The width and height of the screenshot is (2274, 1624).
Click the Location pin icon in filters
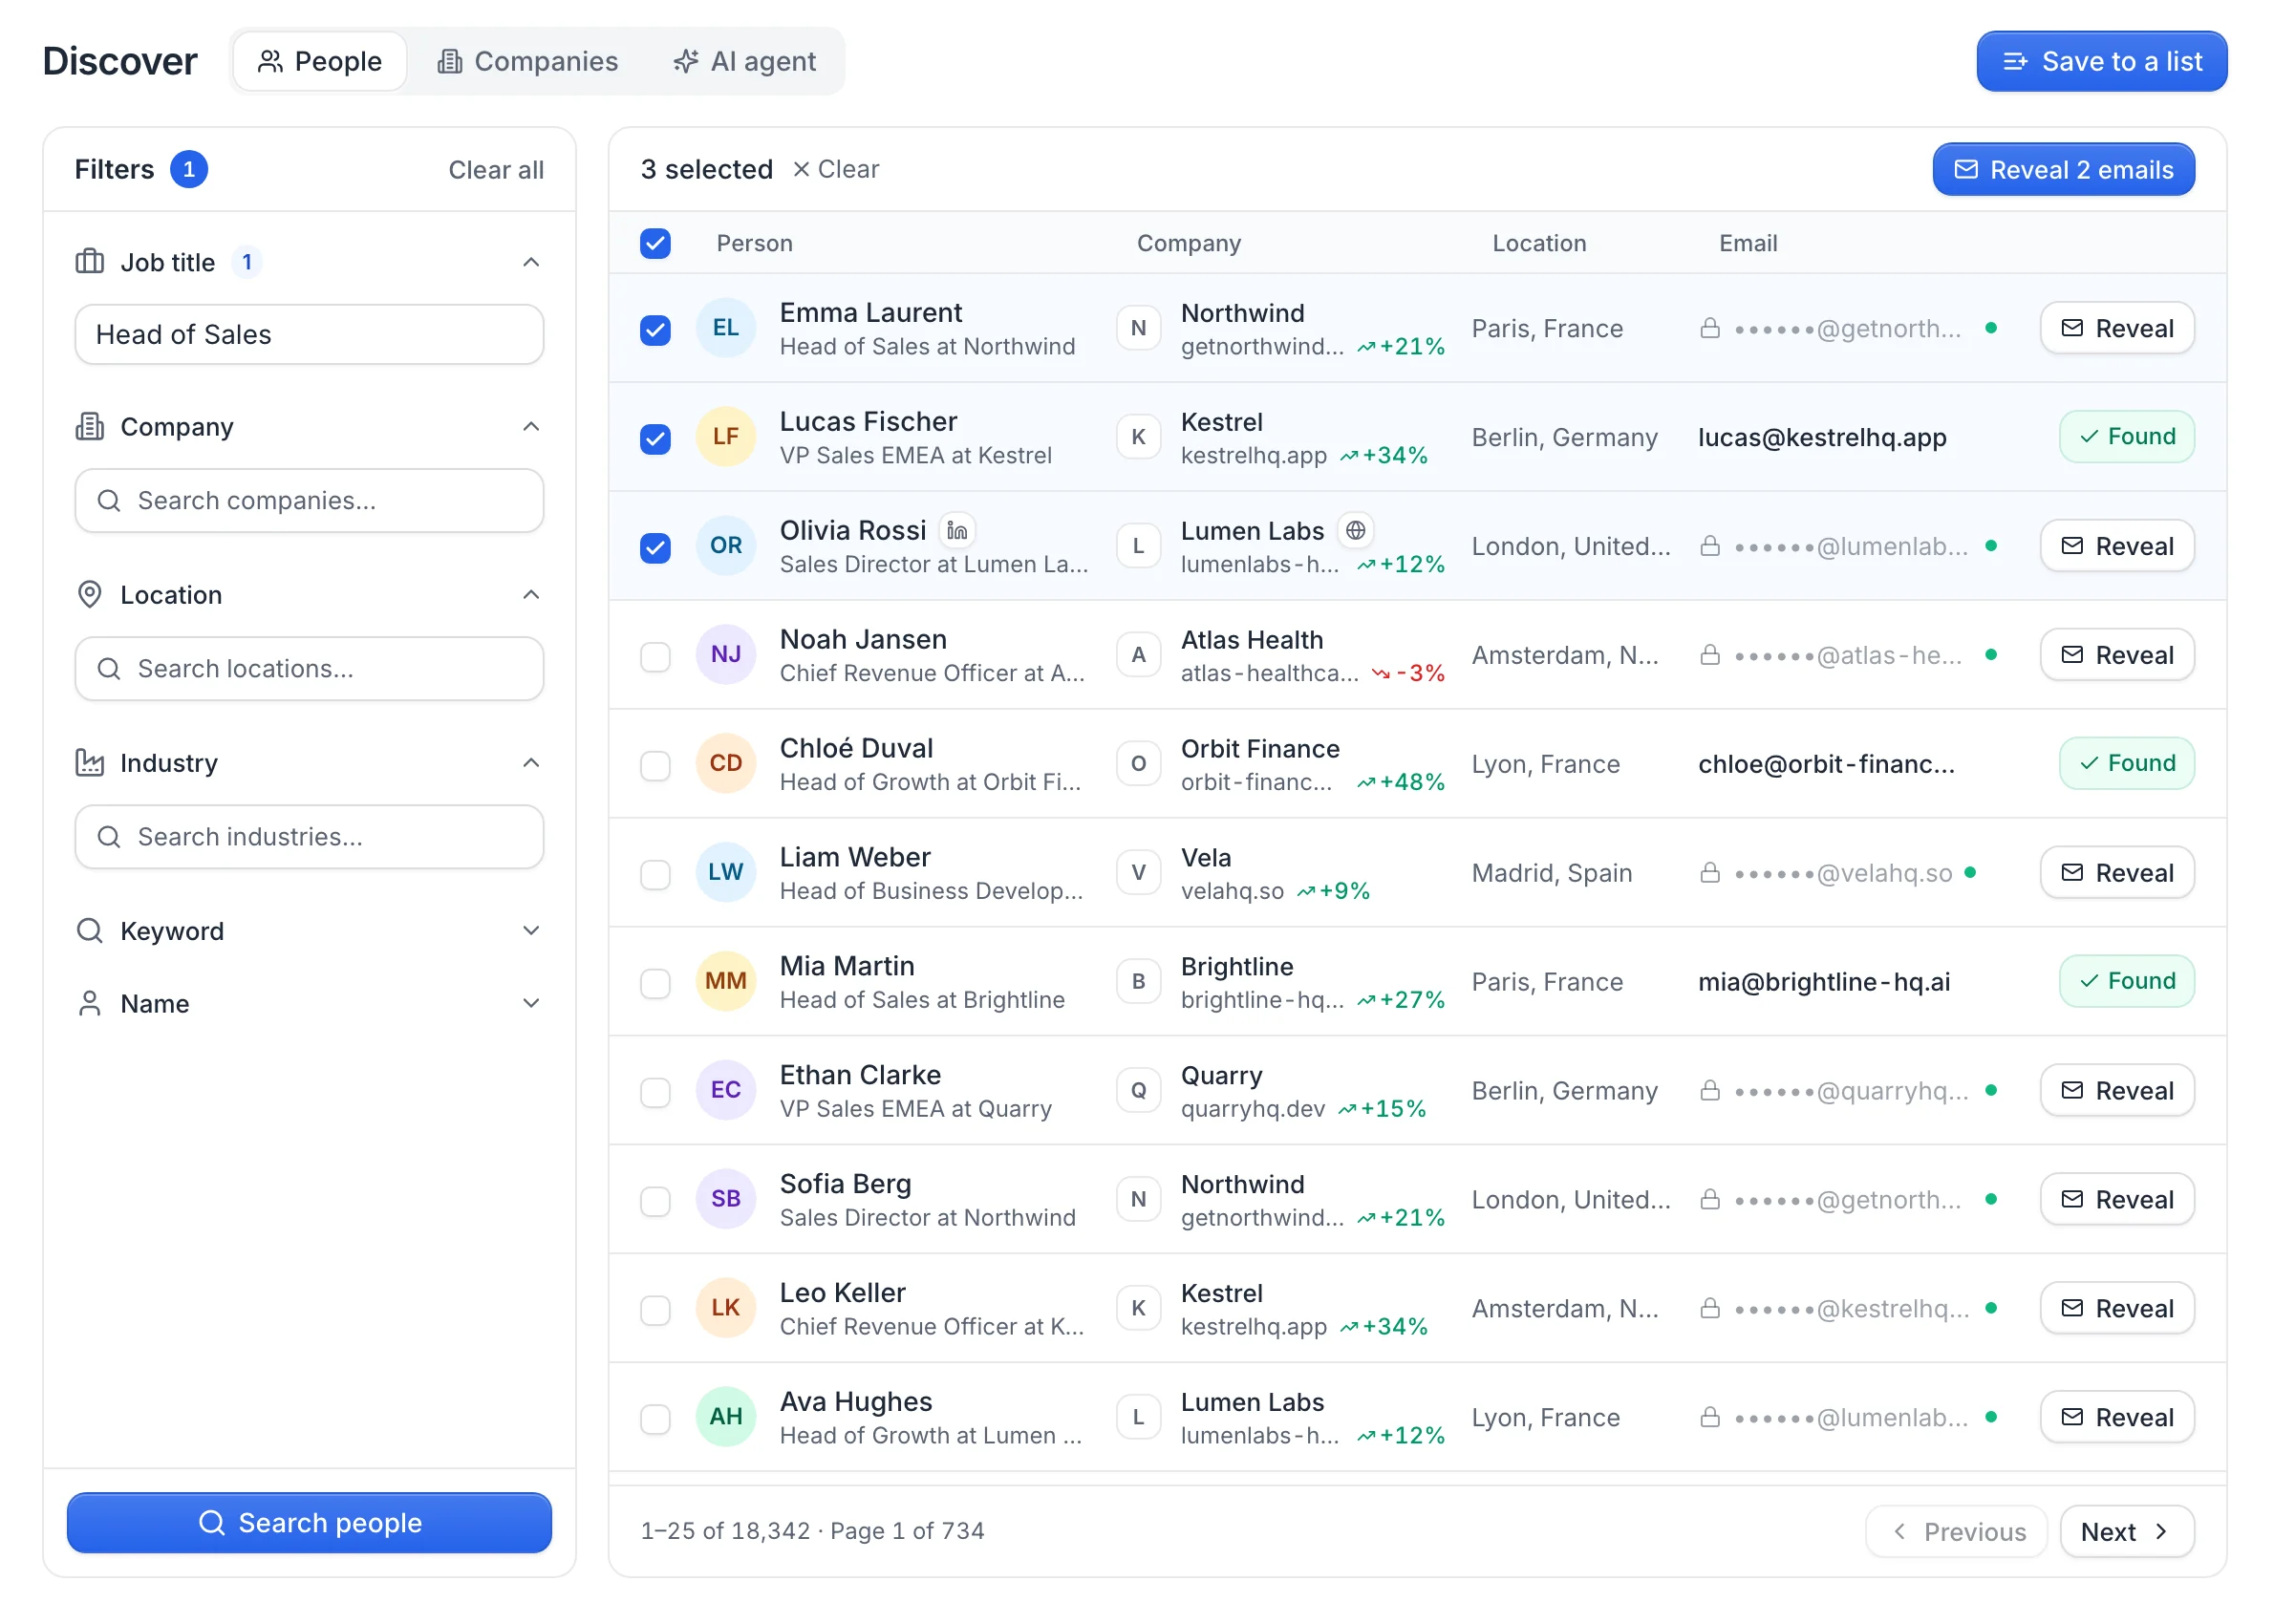(90, 595)
